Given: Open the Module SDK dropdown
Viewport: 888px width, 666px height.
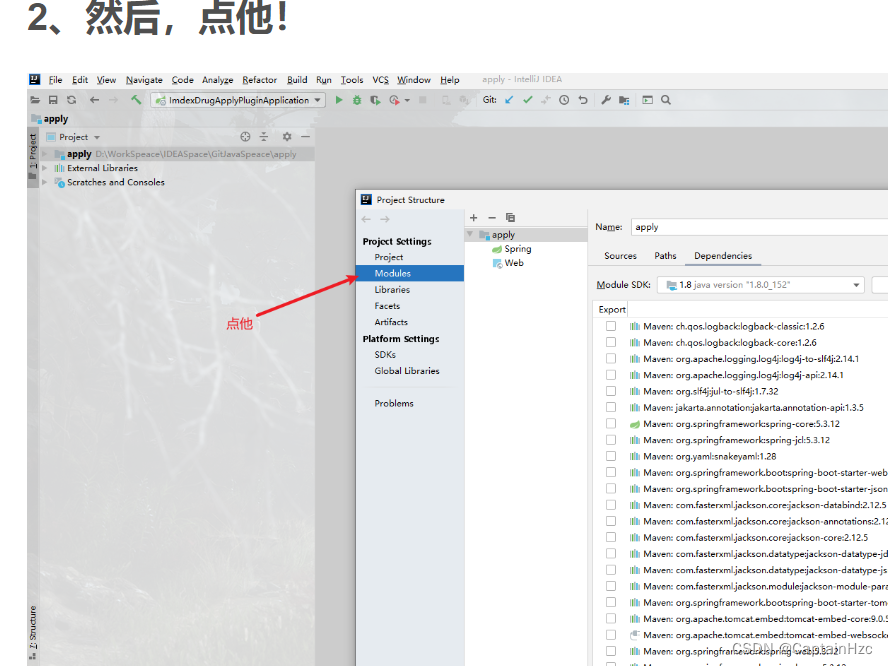Looking at the screenshot, I should pyautogui.click(x=761, y=285).
